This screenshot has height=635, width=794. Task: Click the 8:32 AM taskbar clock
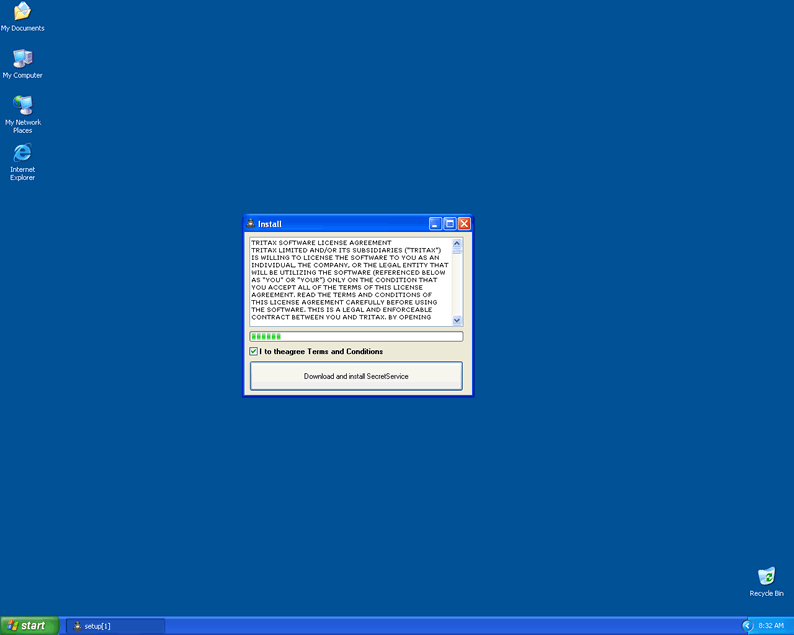[x=771, y=626]
